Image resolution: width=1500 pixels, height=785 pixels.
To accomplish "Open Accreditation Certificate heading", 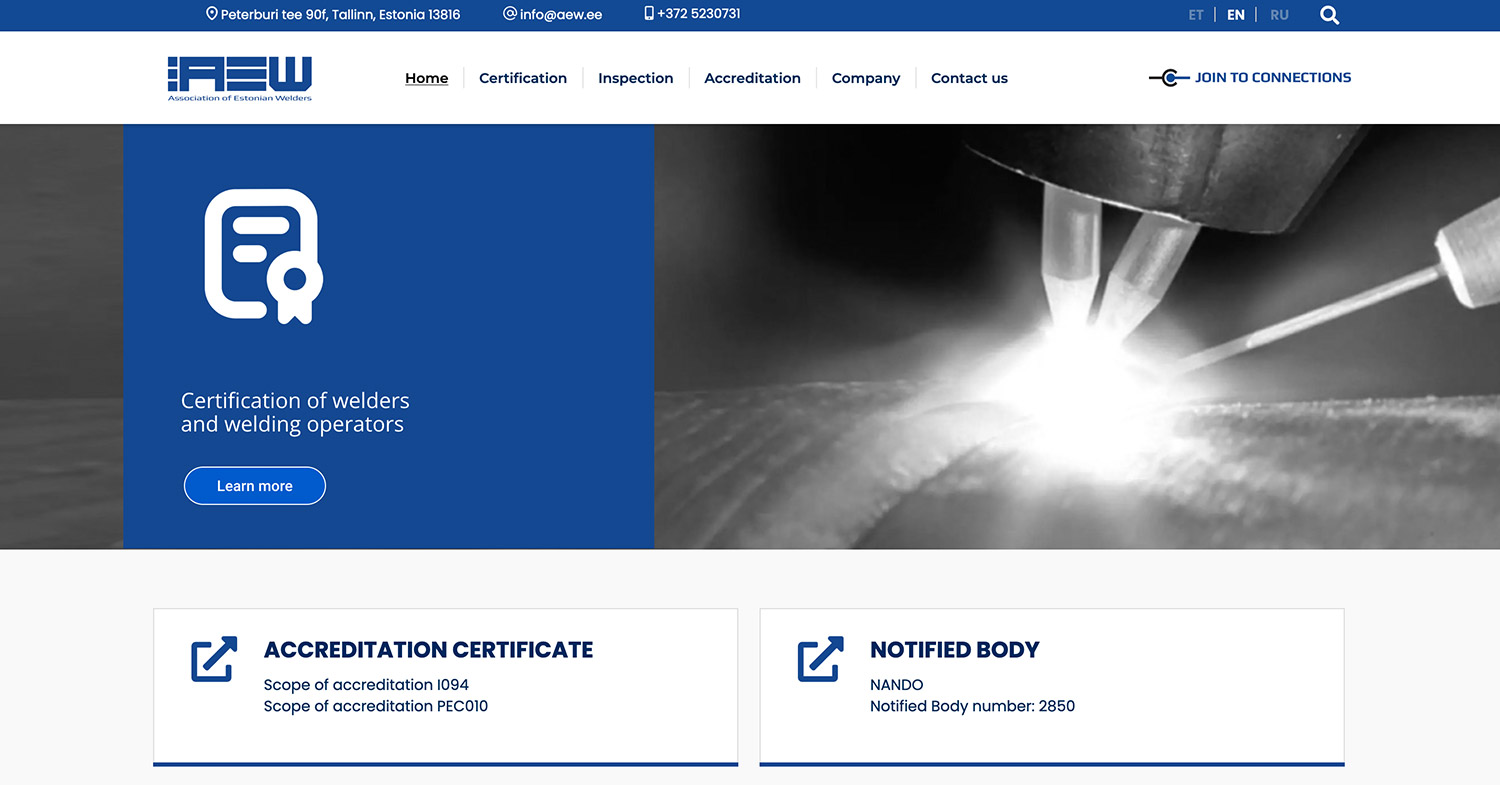I will click(x=429, y=650).
